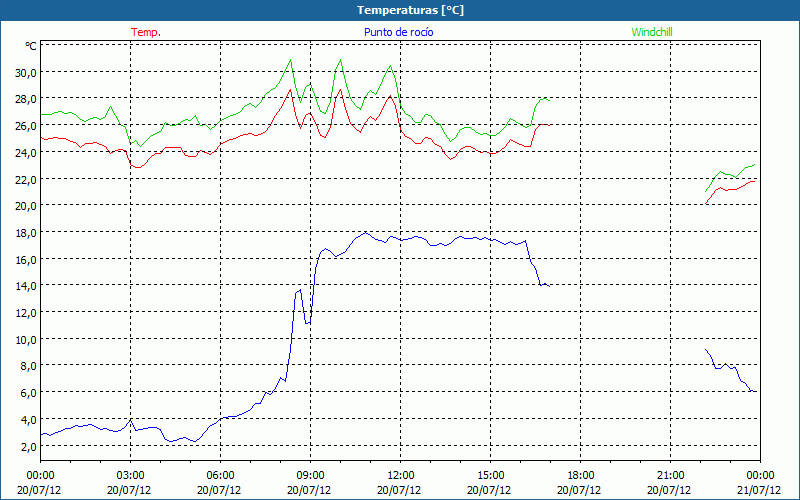Click the 12,0 y-axis value
The image size is (800, 500).
point(26,313)
